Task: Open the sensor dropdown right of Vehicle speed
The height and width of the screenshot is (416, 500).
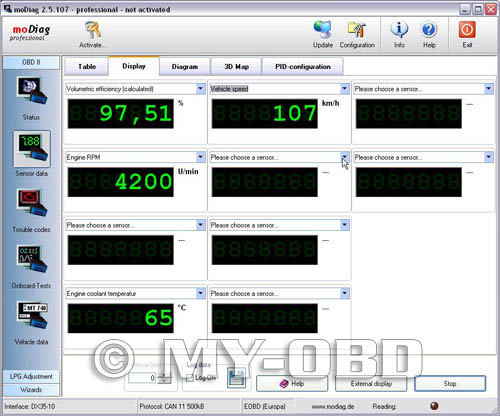Action: coord(489,89)
